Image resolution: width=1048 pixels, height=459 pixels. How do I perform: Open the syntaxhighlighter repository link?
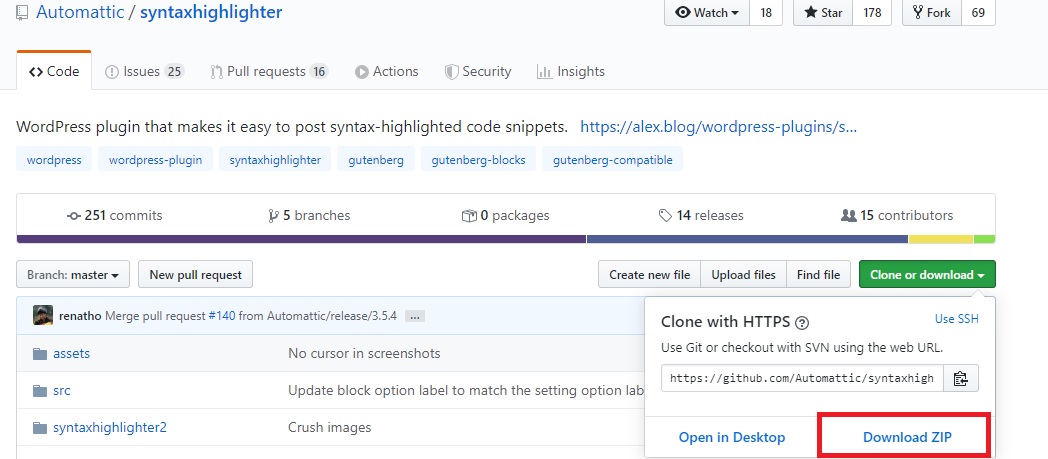[x=211, y=12]
